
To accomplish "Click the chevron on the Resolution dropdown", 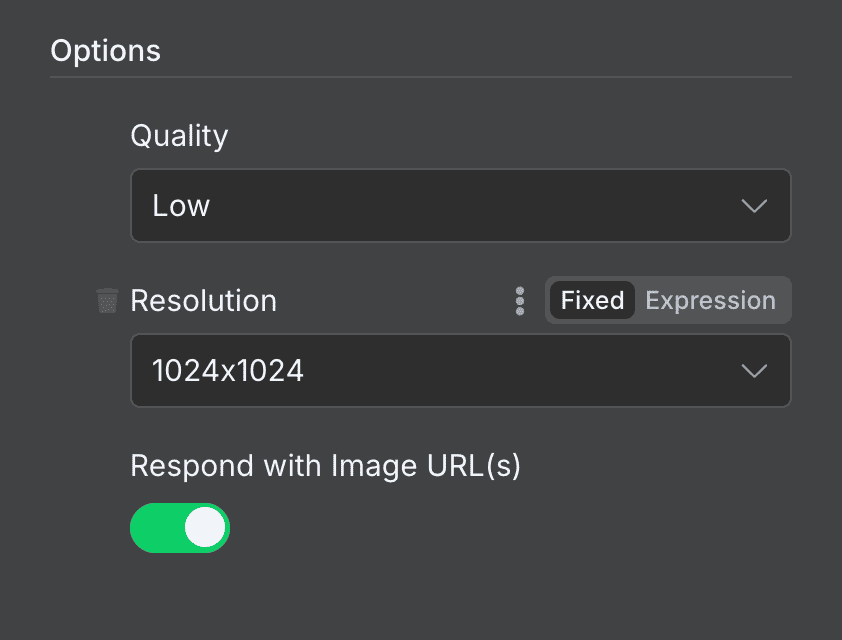I will (753, 371).
